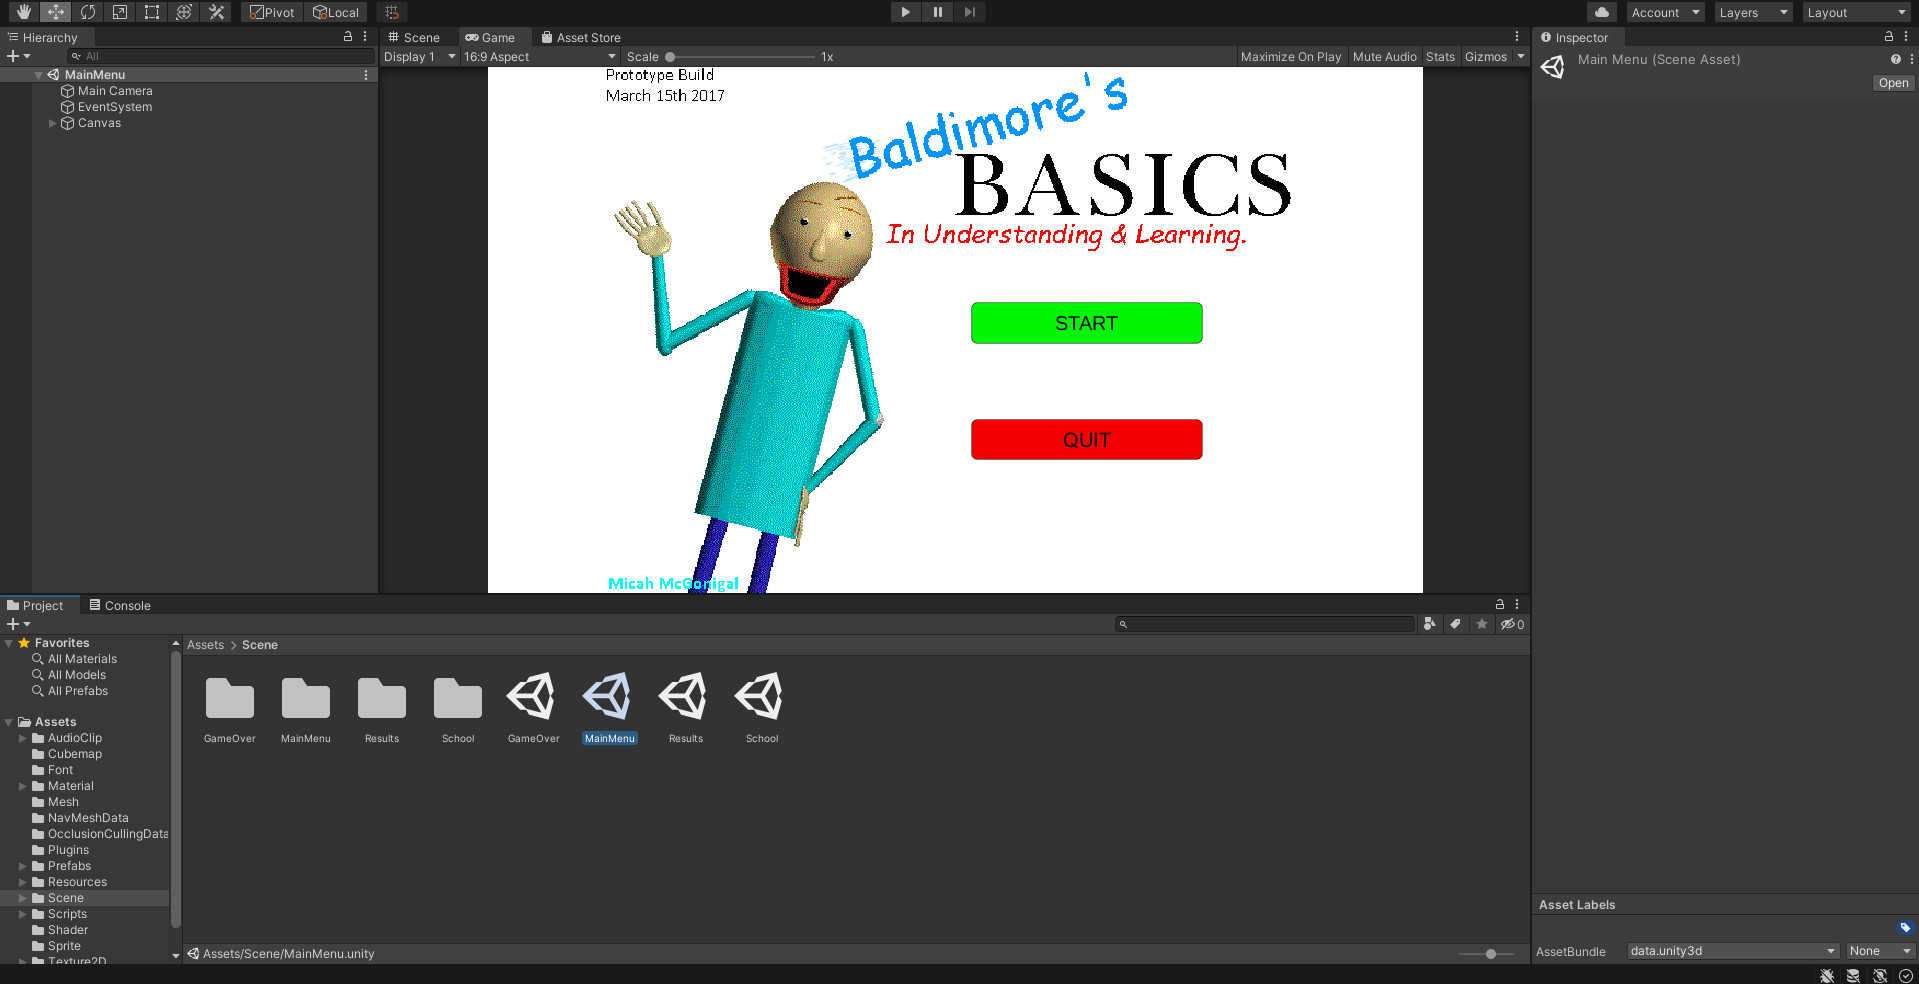Select the Results scene asset

686,709
